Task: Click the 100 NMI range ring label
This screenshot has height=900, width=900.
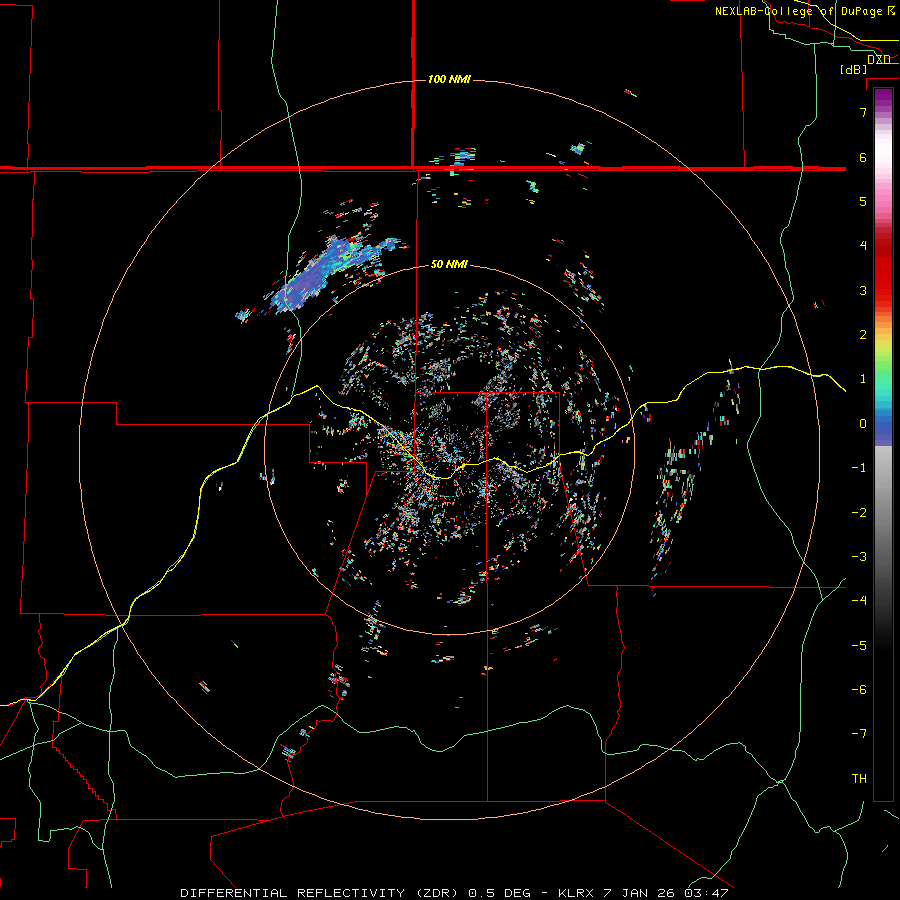Action: coord(449,79)
